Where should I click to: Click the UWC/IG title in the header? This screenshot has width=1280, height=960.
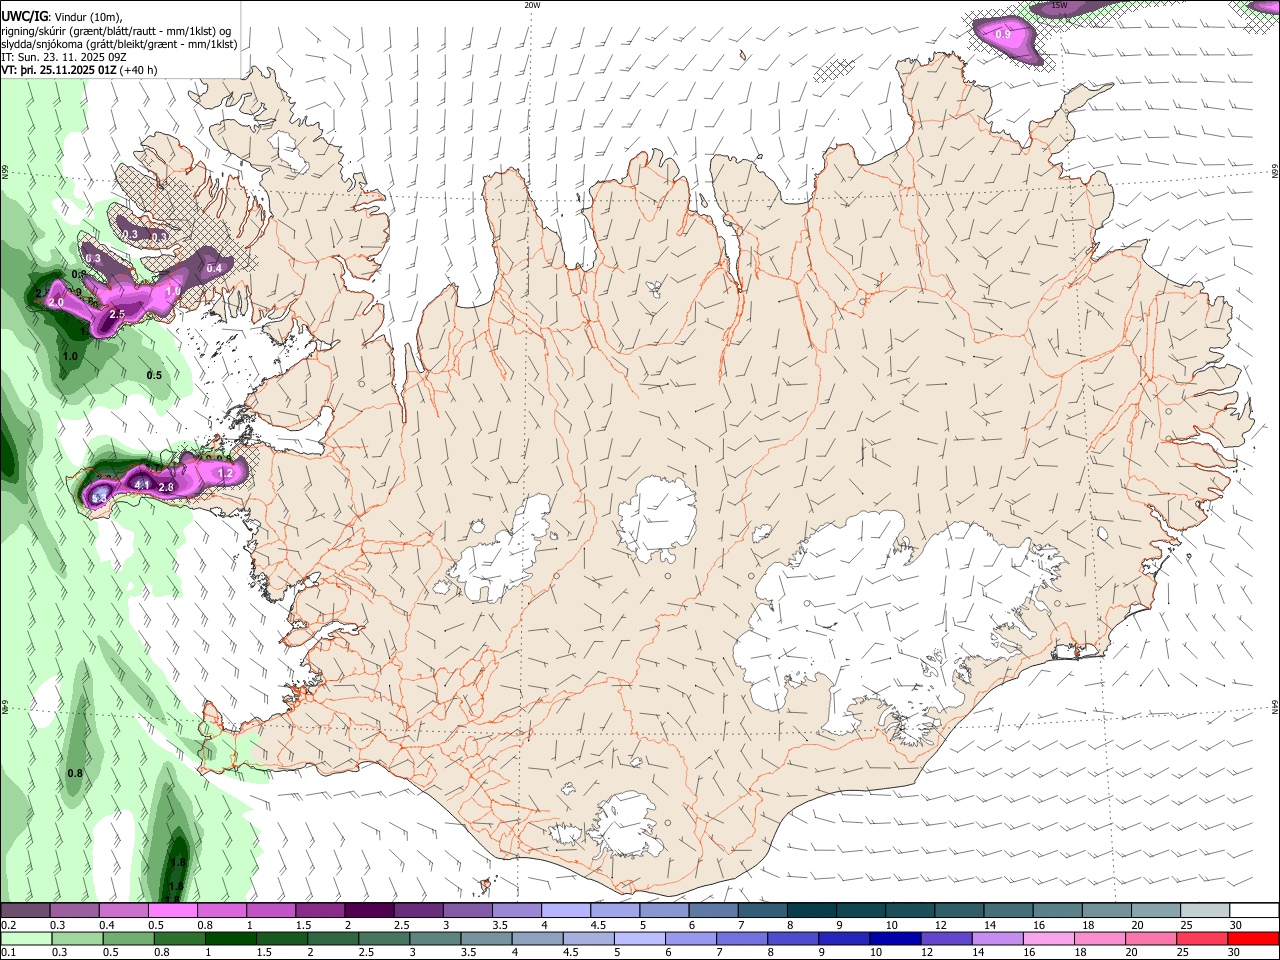pyautogui.click(x=24, y=16)
